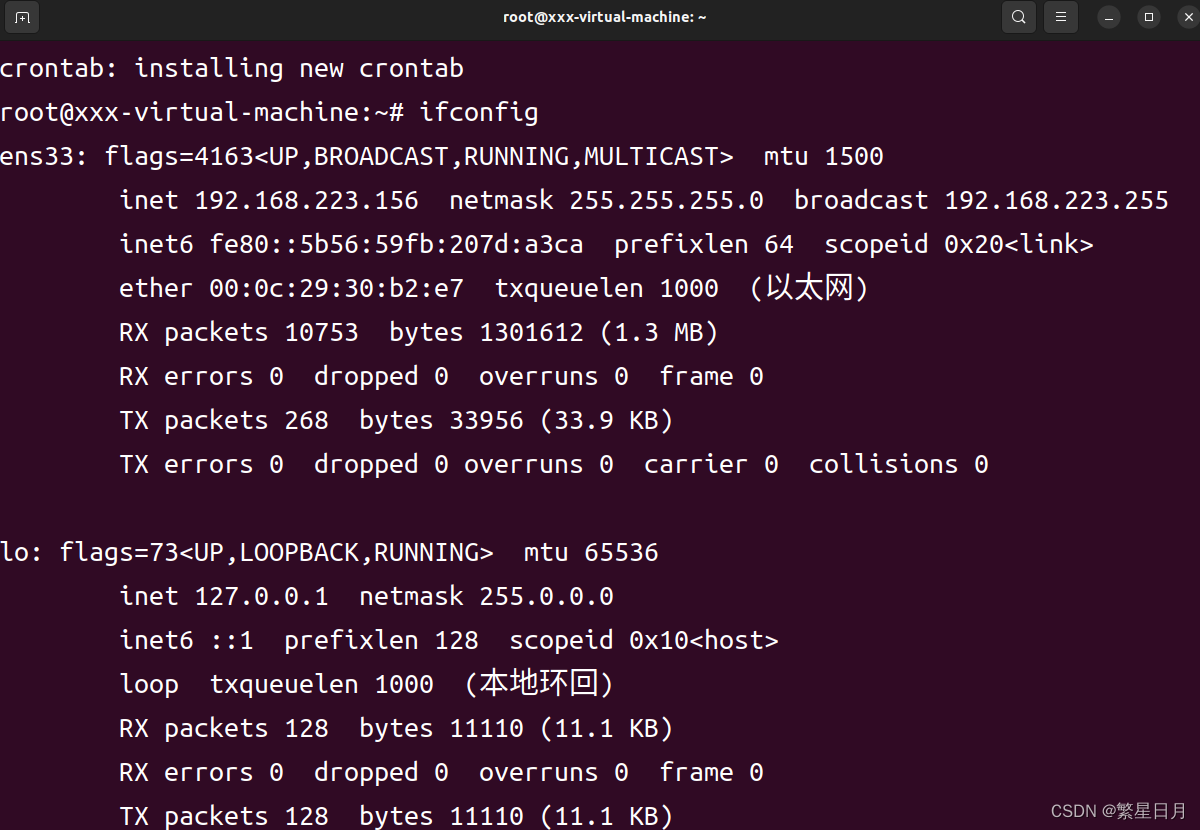Click the typed 'ifconfig' command
Image resolution: width=1200 pixels, height=830 pixels.
click(x=479, y=112)
